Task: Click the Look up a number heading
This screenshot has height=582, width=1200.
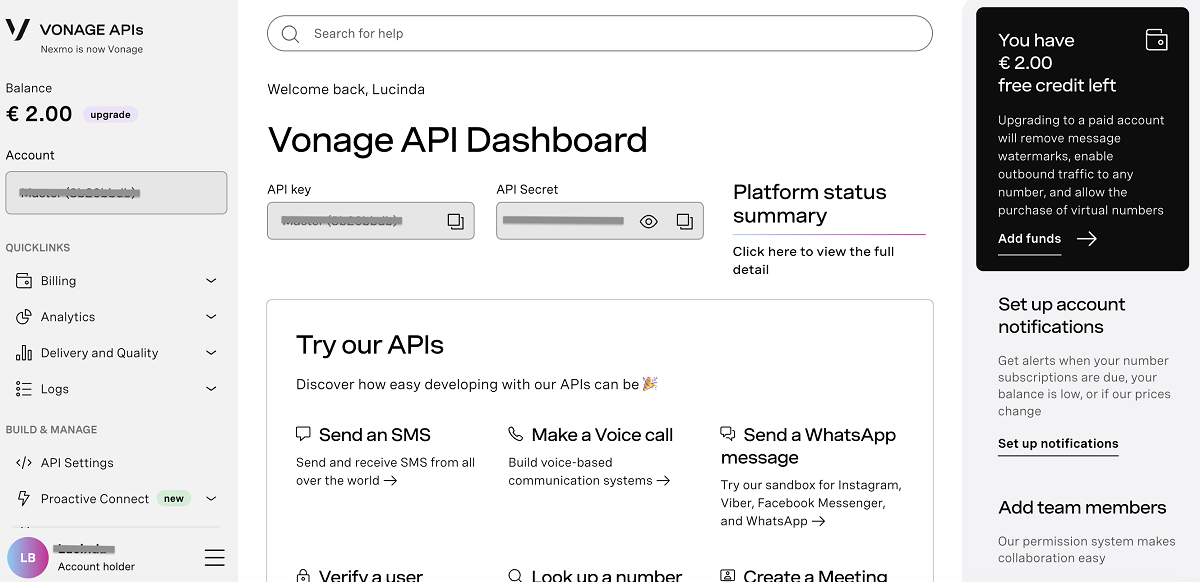Action: (x=607, y=576)
